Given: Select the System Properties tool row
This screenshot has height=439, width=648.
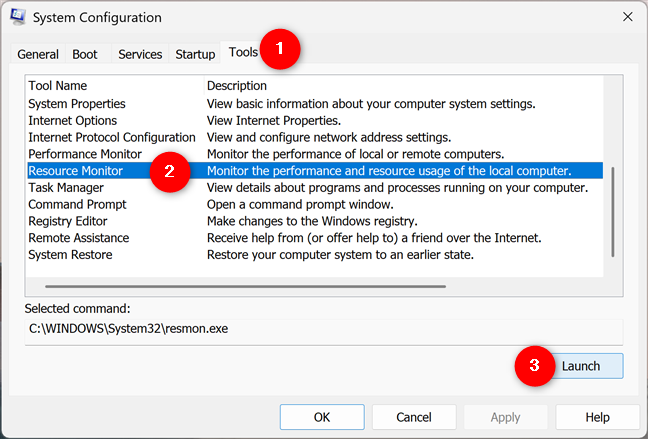Looking at the screenshot, I should [315, 104].
